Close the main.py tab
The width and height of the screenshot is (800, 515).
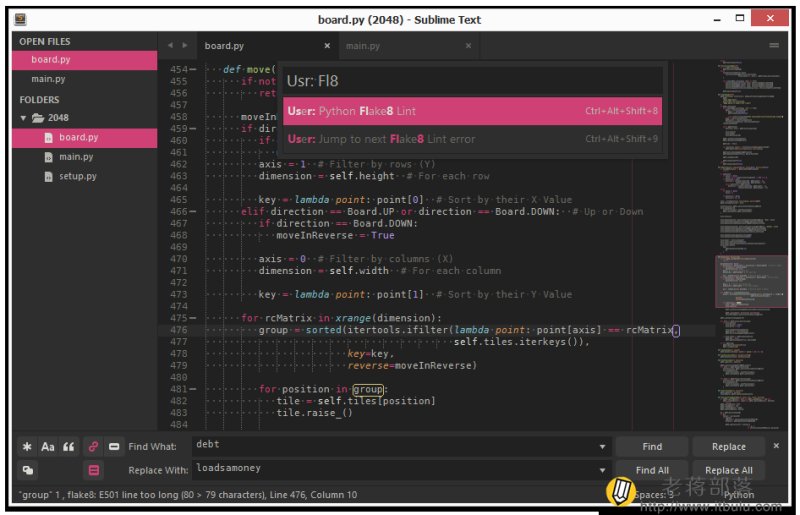468,46
